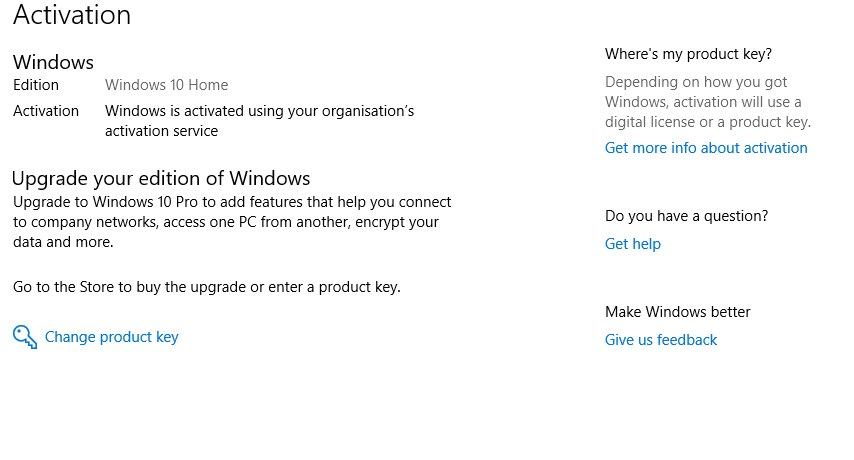Click the Get help link
Viewport: 854px width, 460px height.
pyautogui.click(x=632, y=244)
